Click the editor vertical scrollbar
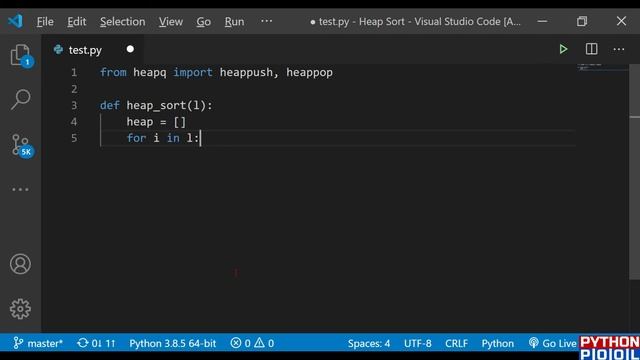Image resolution: width=640 pixels, height=360 pixels. 634,171
